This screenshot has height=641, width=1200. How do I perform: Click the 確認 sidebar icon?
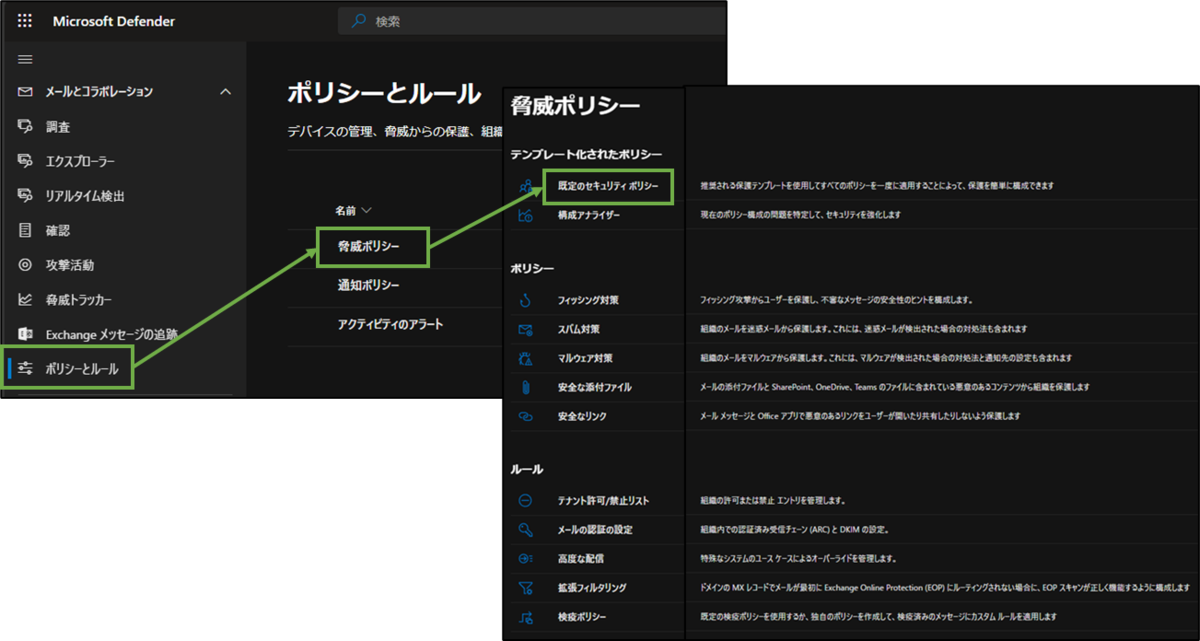[25, 230]
